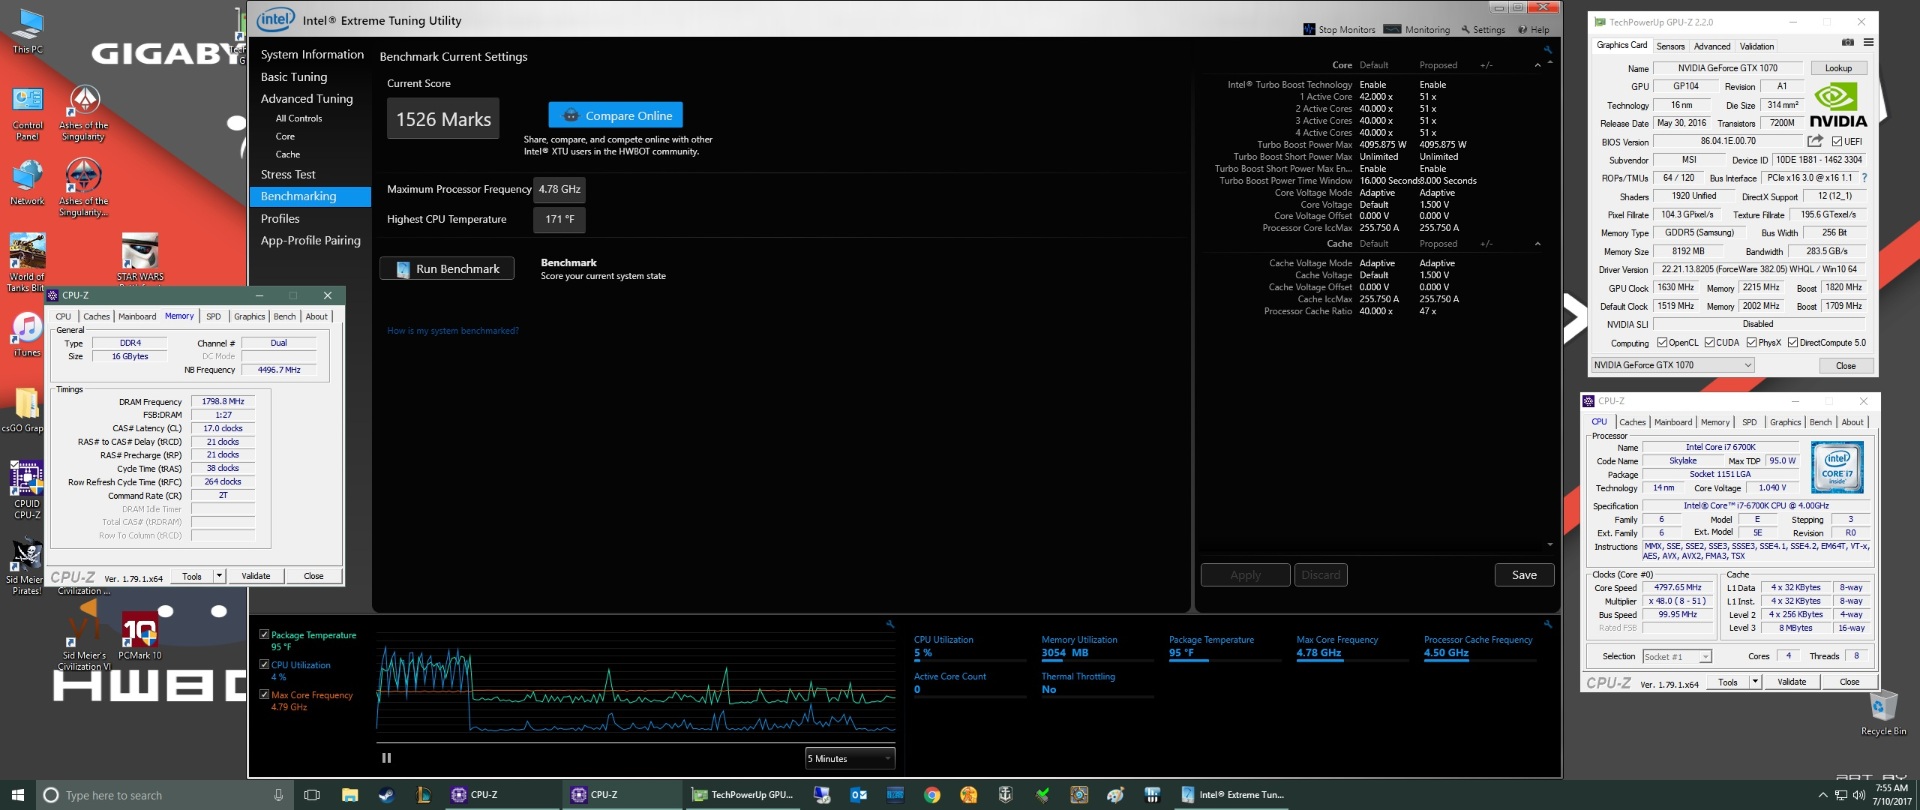This screenshot has height=810, width=1920.
Task: Open GPU-Z hamburger menu
Action: coord(1868,43)
